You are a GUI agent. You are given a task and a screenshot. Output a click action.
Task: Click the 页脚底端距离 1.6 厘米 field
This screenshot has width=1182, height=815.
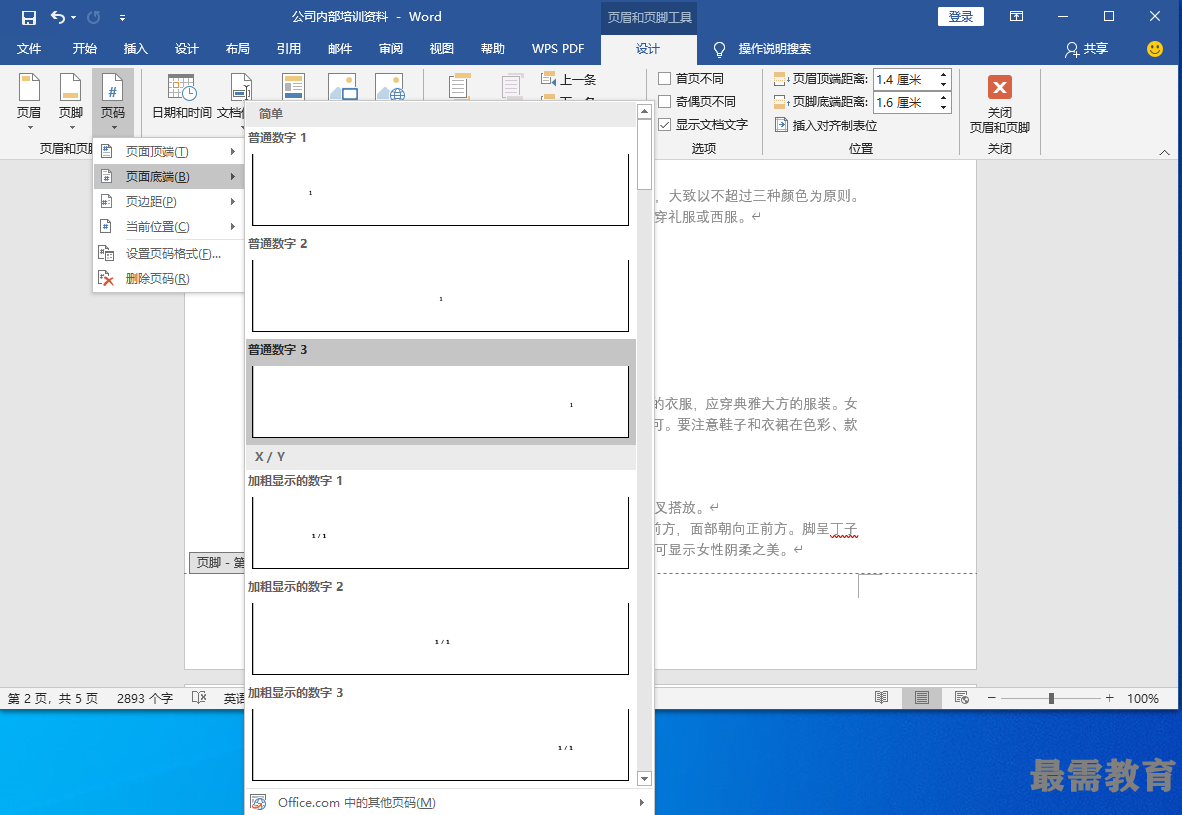[905, 103]
